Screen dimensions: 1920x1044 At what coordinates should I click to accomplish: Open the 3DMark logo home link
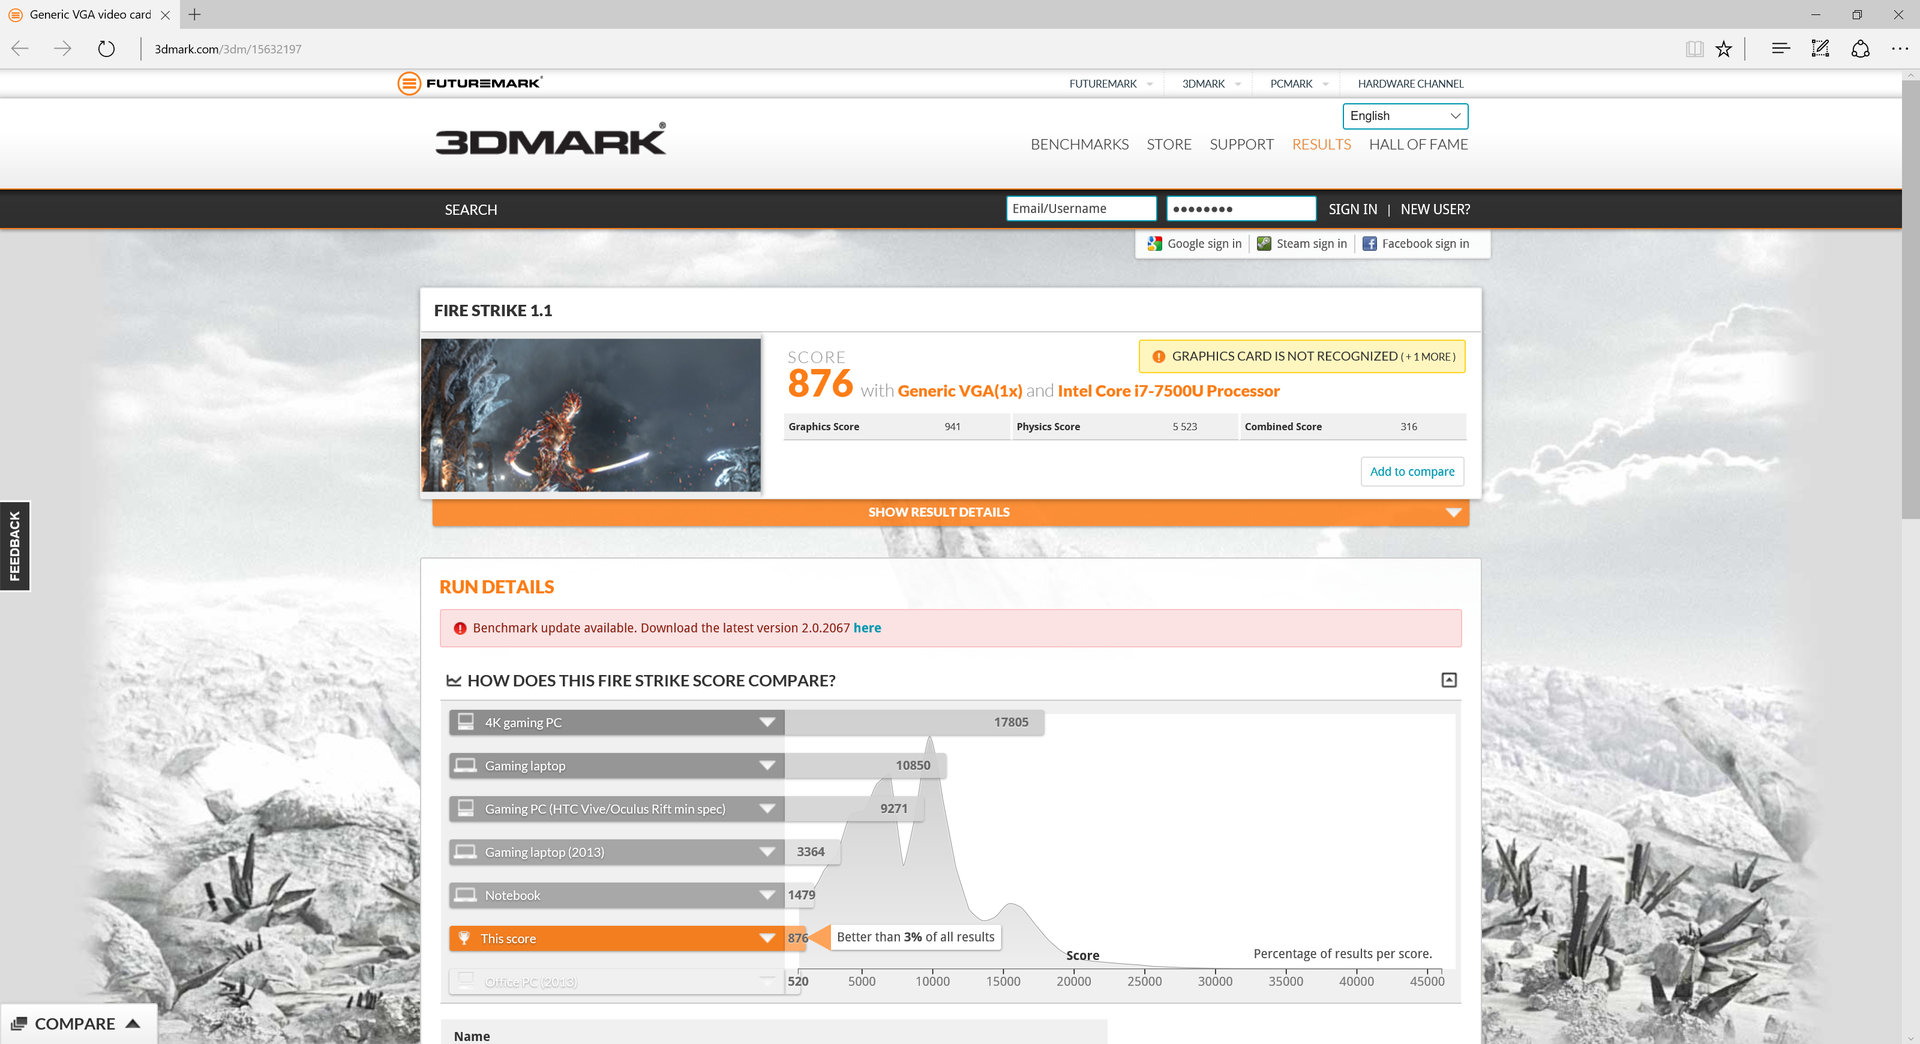[x=551, y=140]
